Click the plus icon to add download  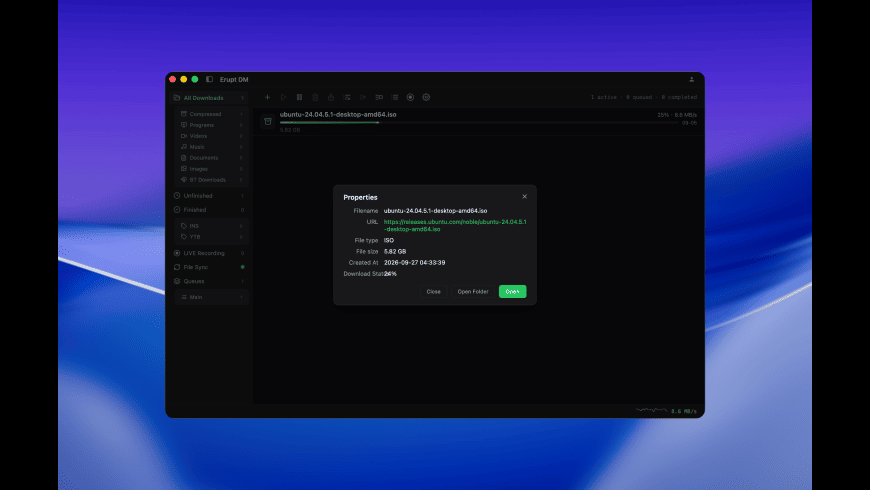click(x=267, y=97)
